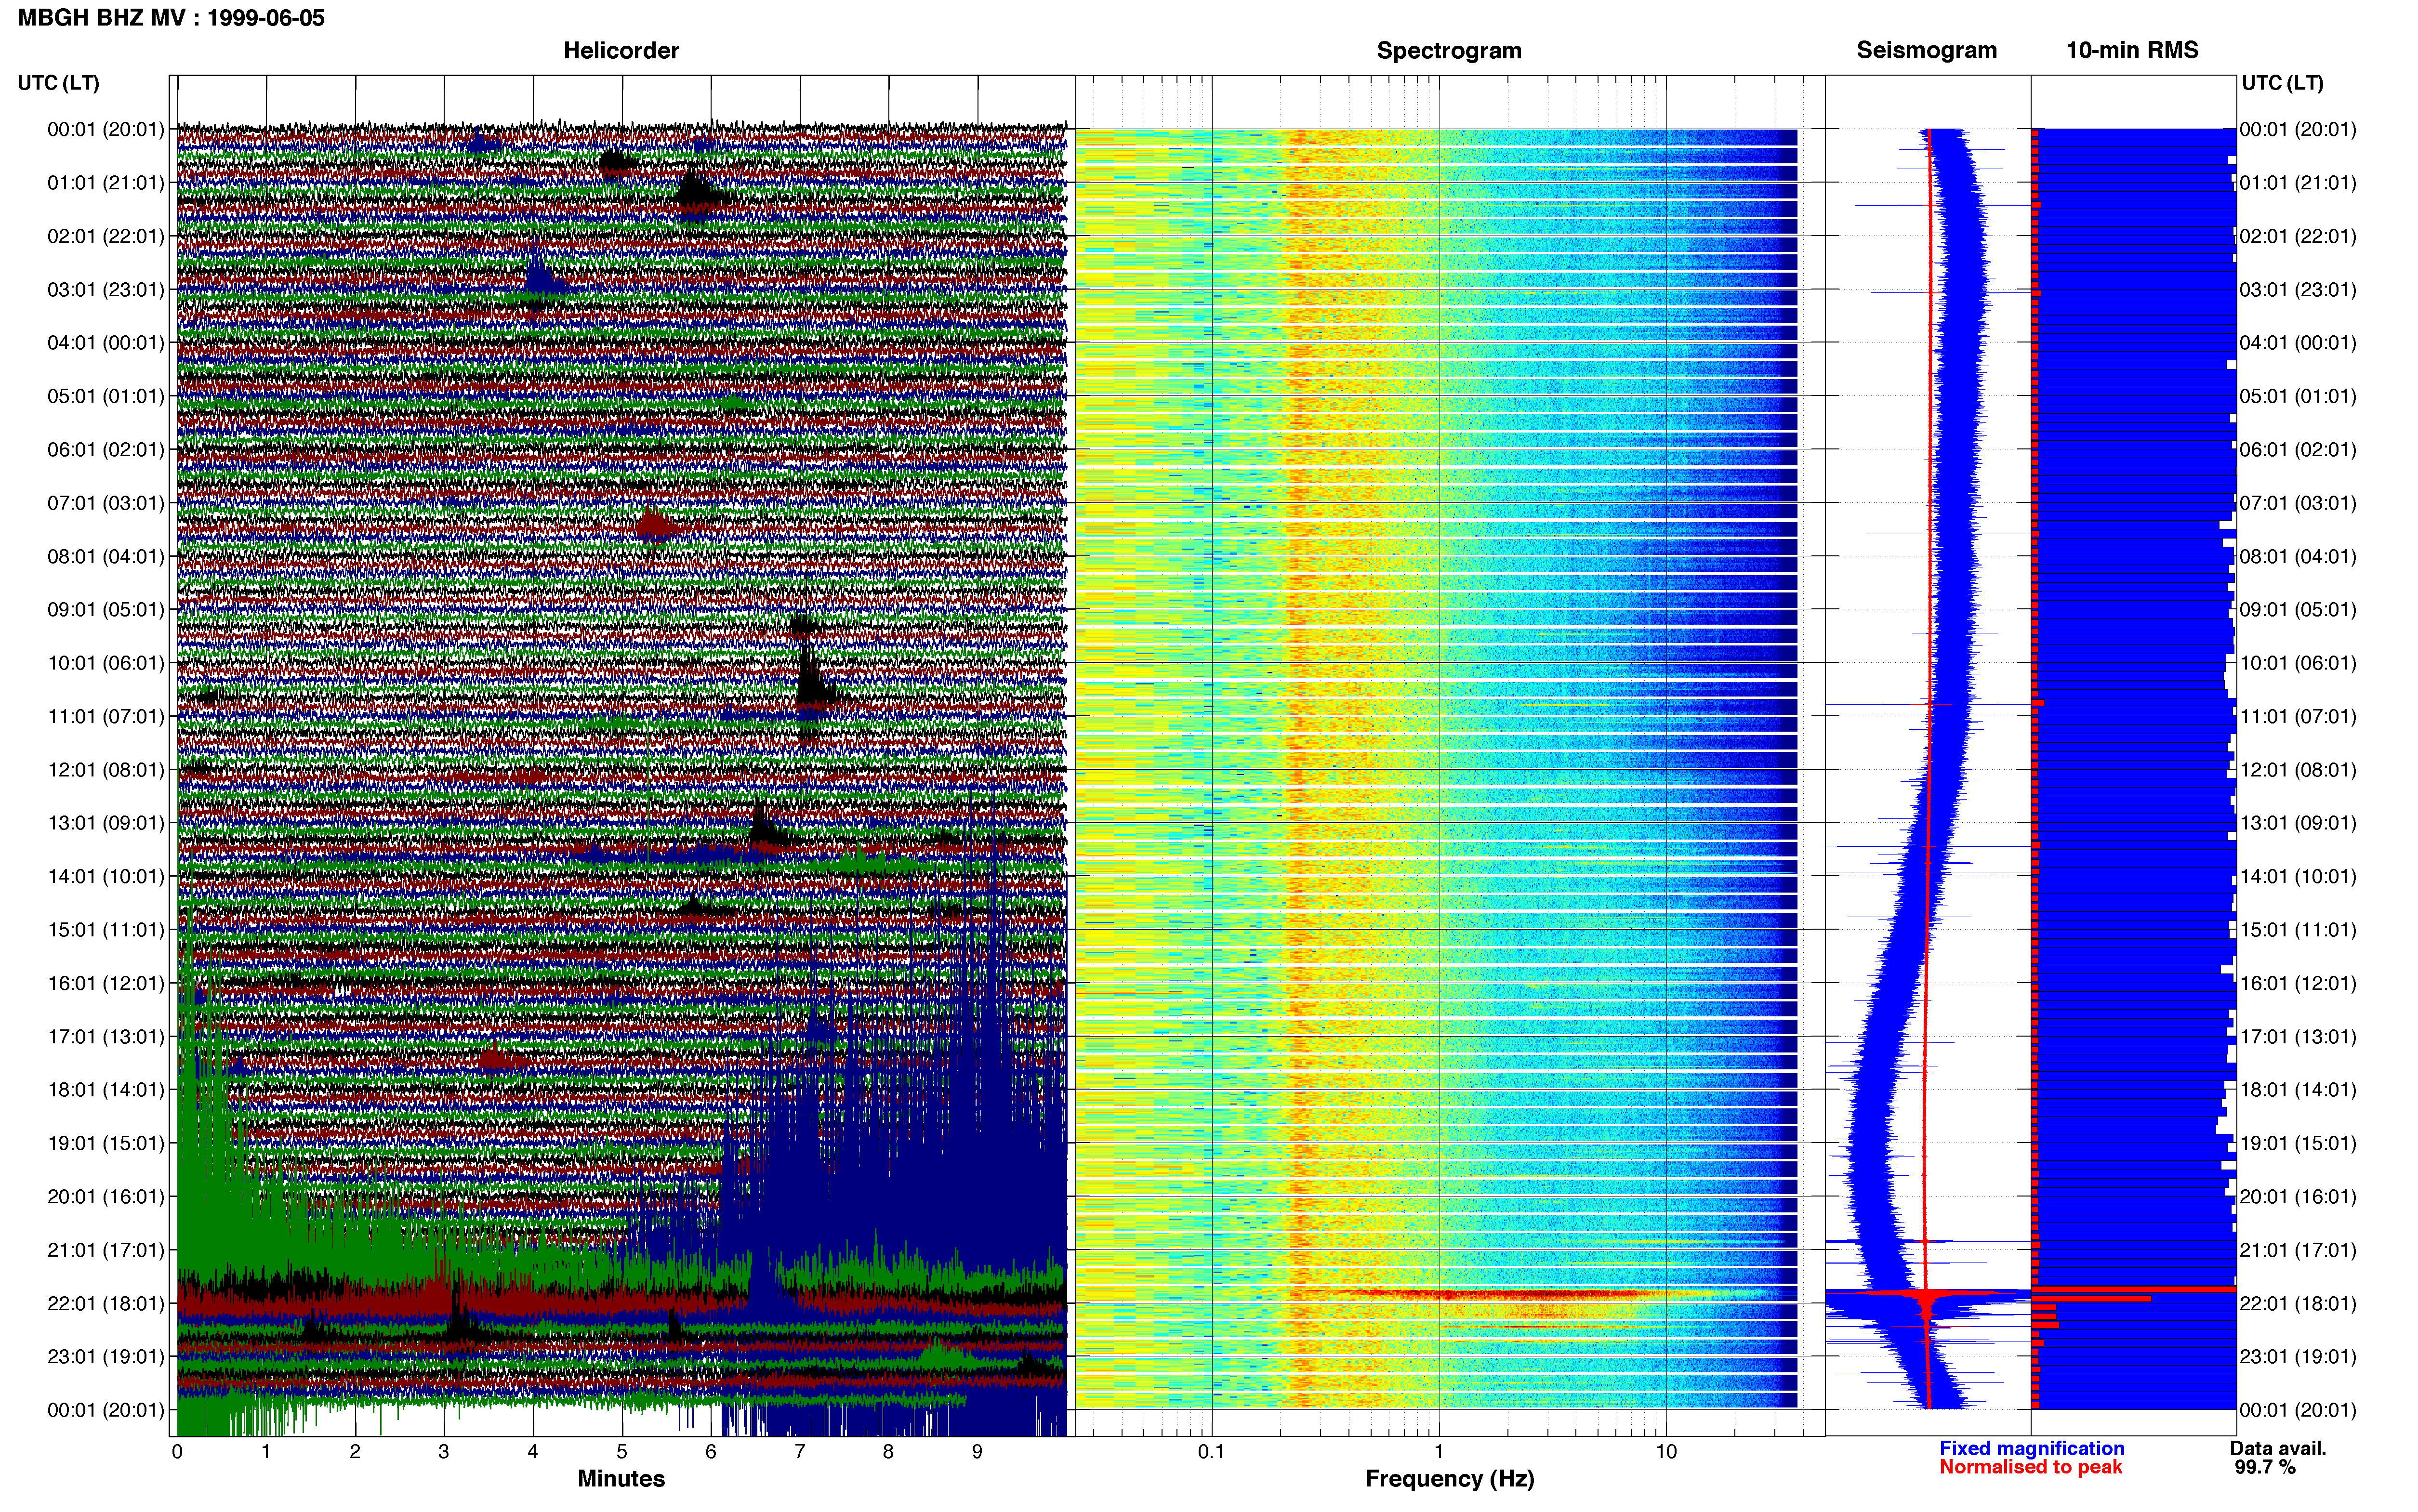
Task: Click left time label '21:01 (17:01)'
Action: pyautogui.click(x=106, y=1250)
